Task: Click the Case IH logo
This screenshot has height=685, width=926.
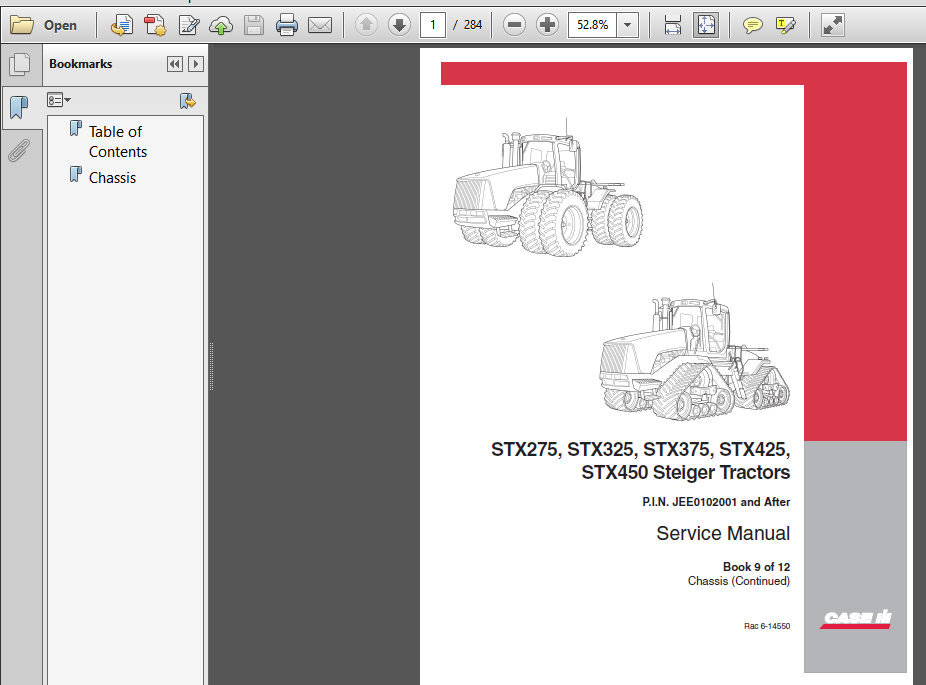Action: tap(855, 618)
